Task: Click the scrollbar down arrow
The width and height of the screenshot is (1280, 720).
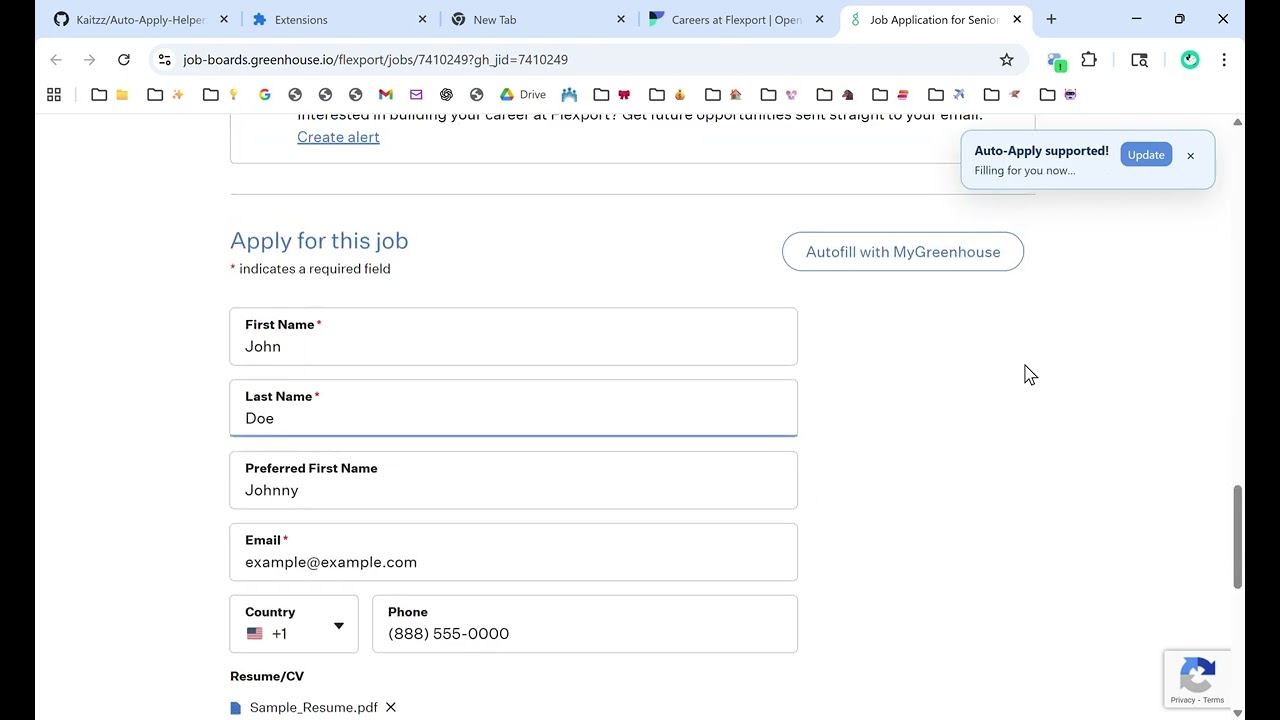Action: coord(1237,713)
